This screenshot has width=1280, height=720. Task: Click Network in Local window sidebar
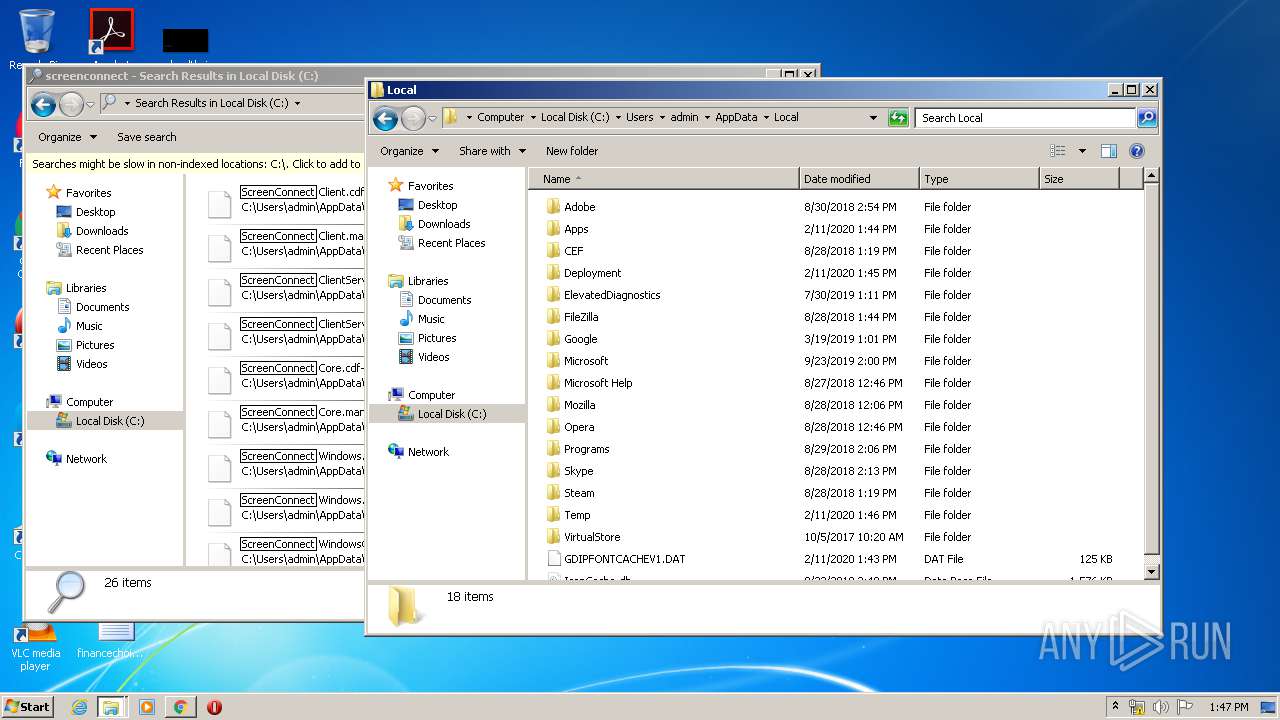pyautogui.click(x=428, y=452)
